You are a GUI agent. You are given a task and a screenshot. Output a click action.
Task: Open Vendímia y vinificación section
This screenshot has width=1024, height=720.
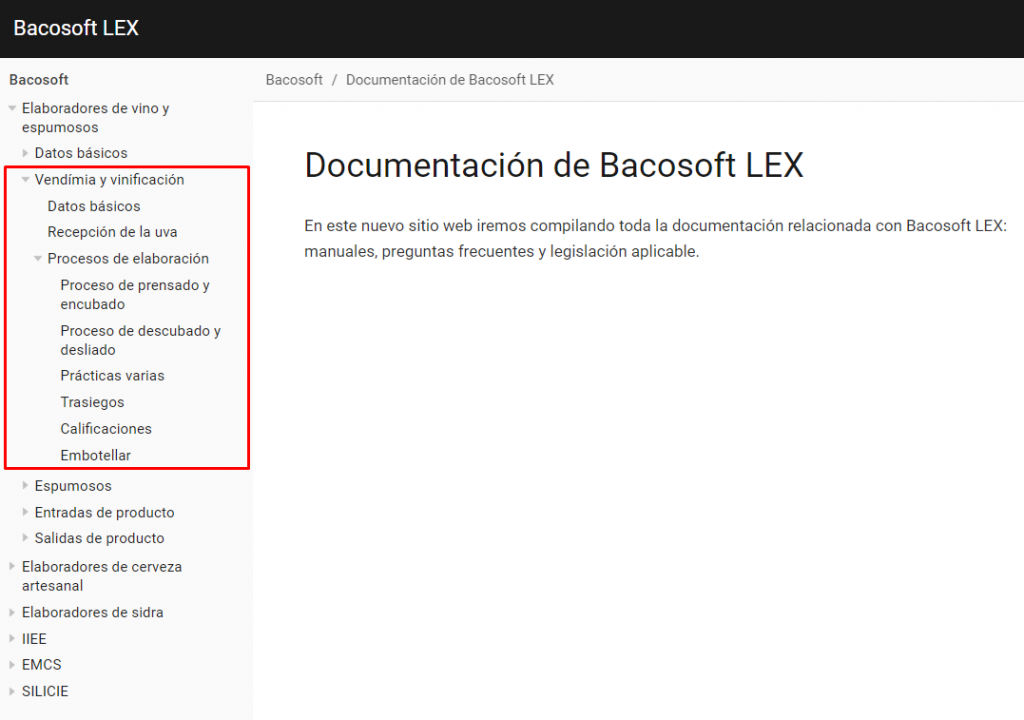coord(109,180)
